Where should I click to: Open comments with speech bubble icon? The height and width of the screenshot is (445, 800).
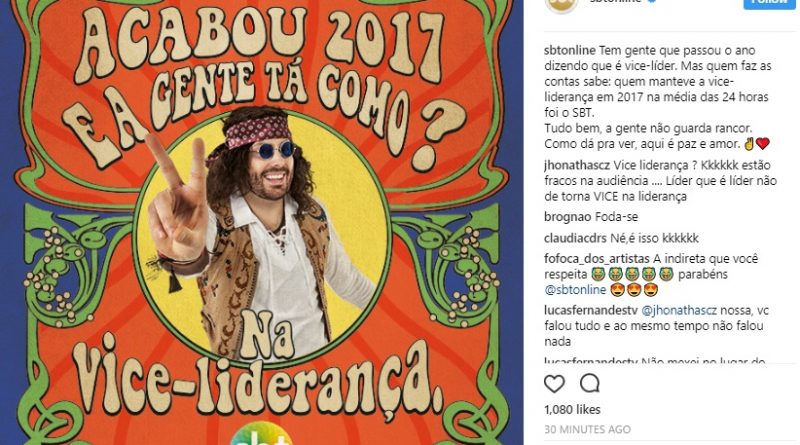[590, 383]
